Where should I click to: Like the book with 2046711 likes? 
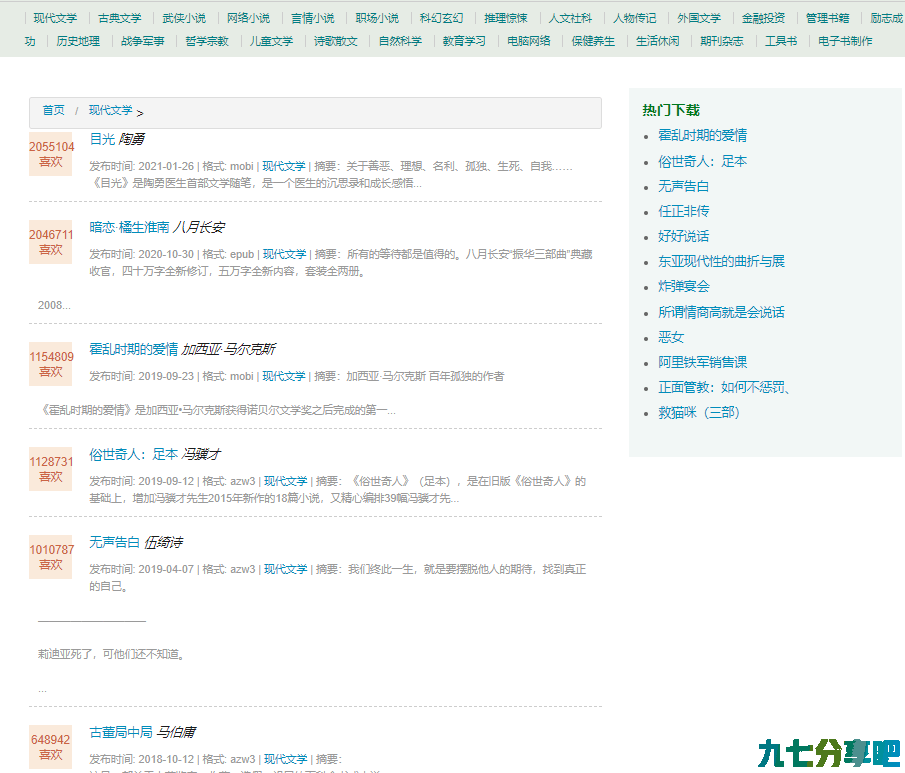pos(51,242)
